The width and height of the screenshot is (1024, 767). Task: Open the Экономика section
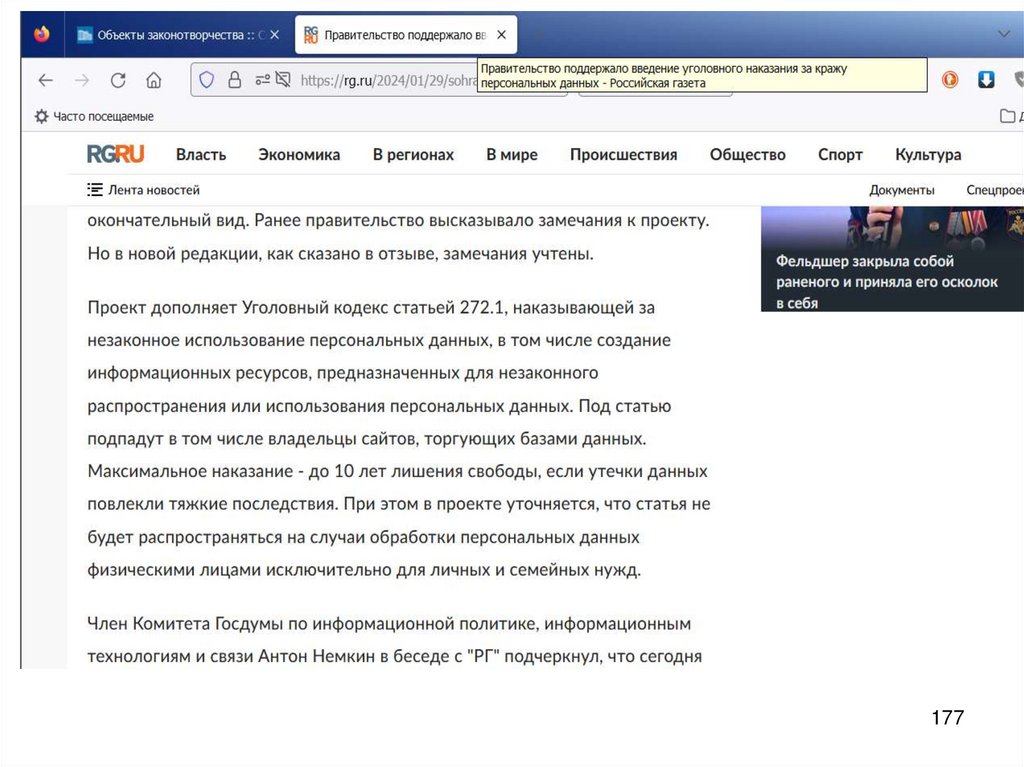(x=299, y=154)
